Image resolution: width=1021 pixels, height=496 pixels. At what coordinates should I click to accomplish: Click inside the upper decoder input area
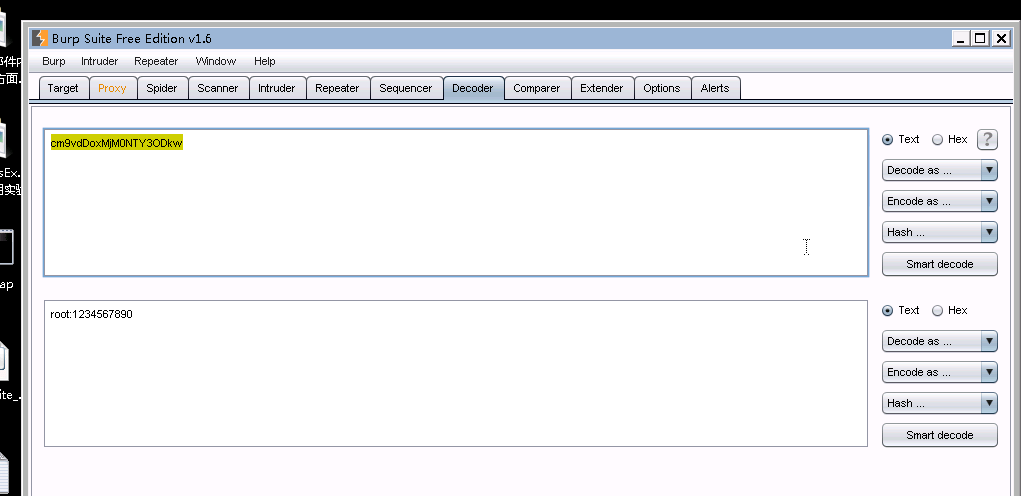coord(456,202)
